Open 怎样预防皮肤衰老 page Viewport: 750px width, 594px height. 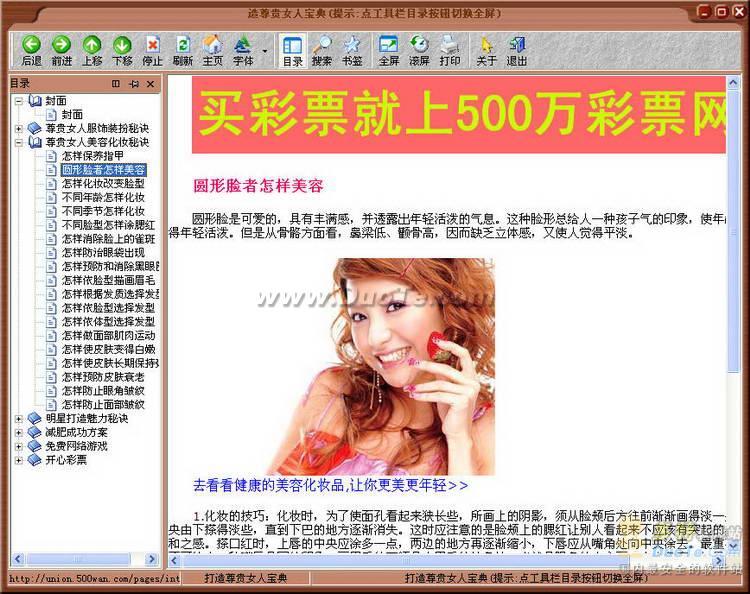point(103,377)
